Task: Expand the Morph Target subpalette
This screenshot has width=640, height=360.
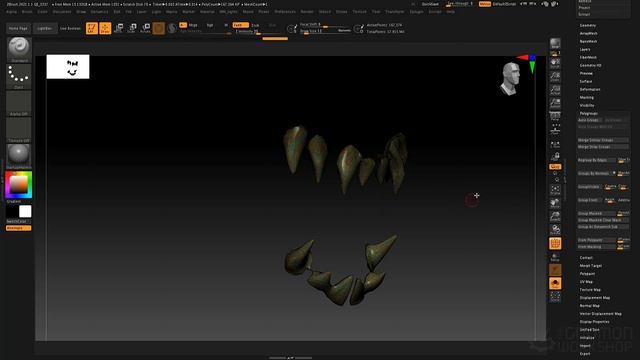Action: (x=591, y=266)
